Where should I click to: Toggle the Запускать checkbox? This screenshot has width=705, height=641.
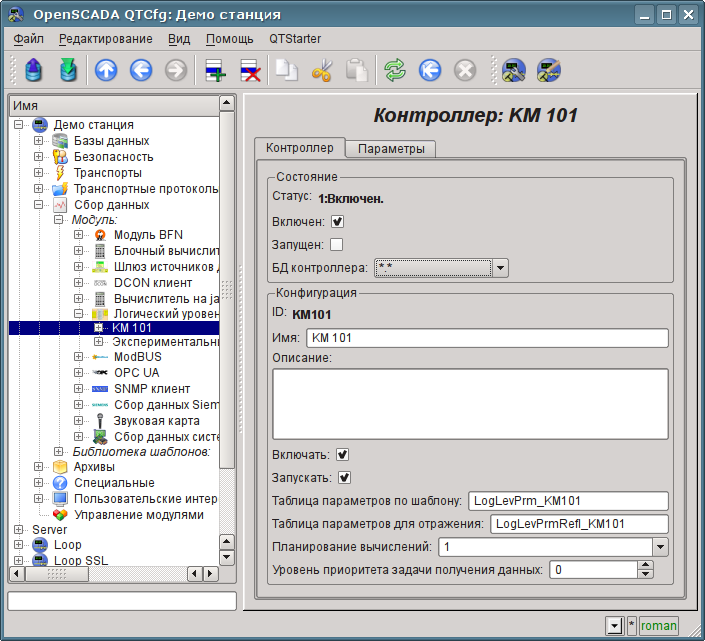(345, 477)
